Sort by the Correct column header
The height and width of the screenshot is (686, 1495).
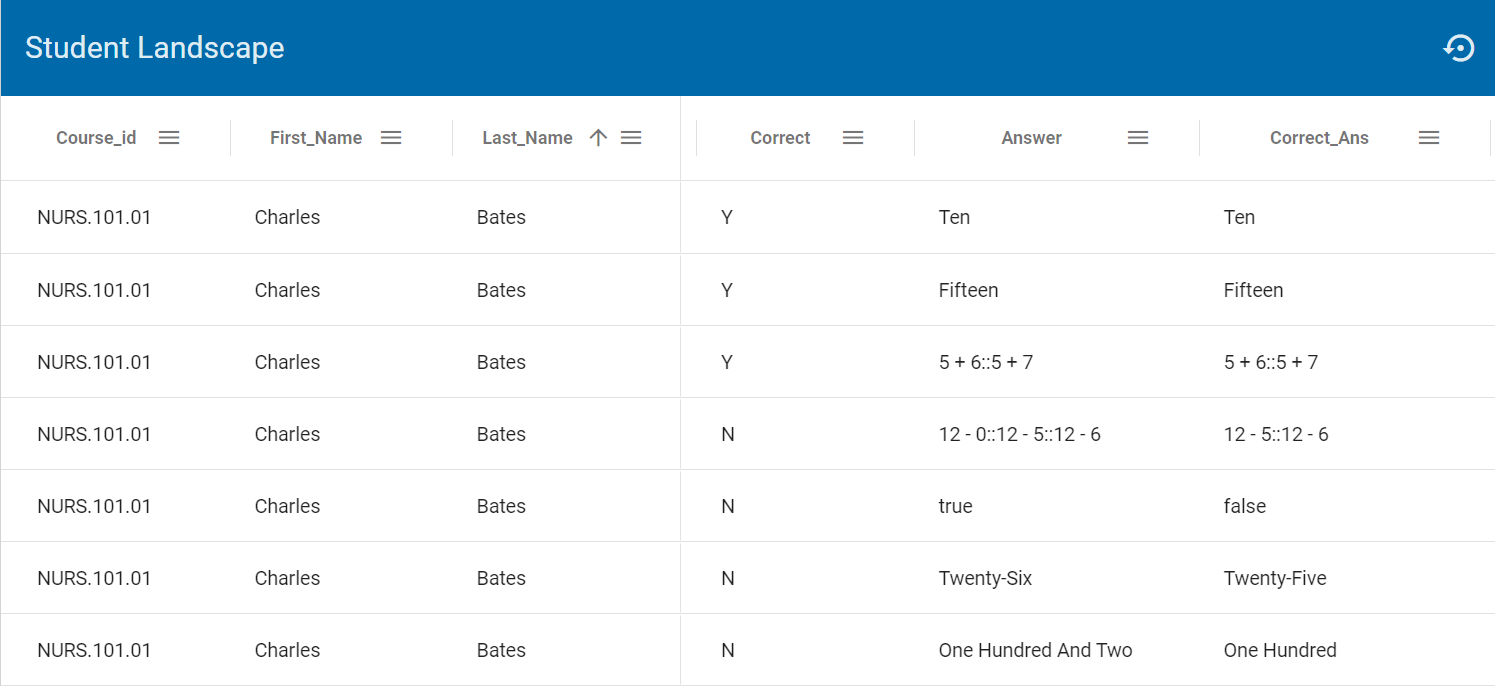pos(780,138)
